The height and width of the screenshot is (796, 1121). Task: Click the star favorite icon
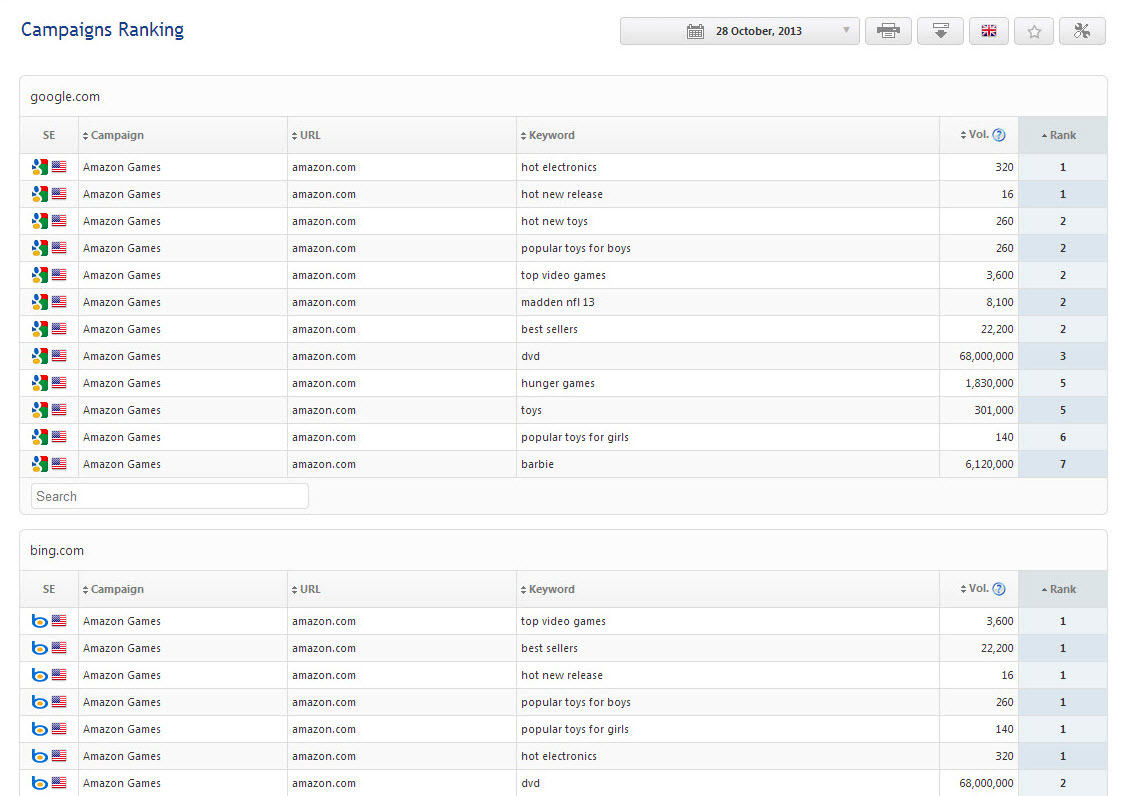pos(1034,31)
